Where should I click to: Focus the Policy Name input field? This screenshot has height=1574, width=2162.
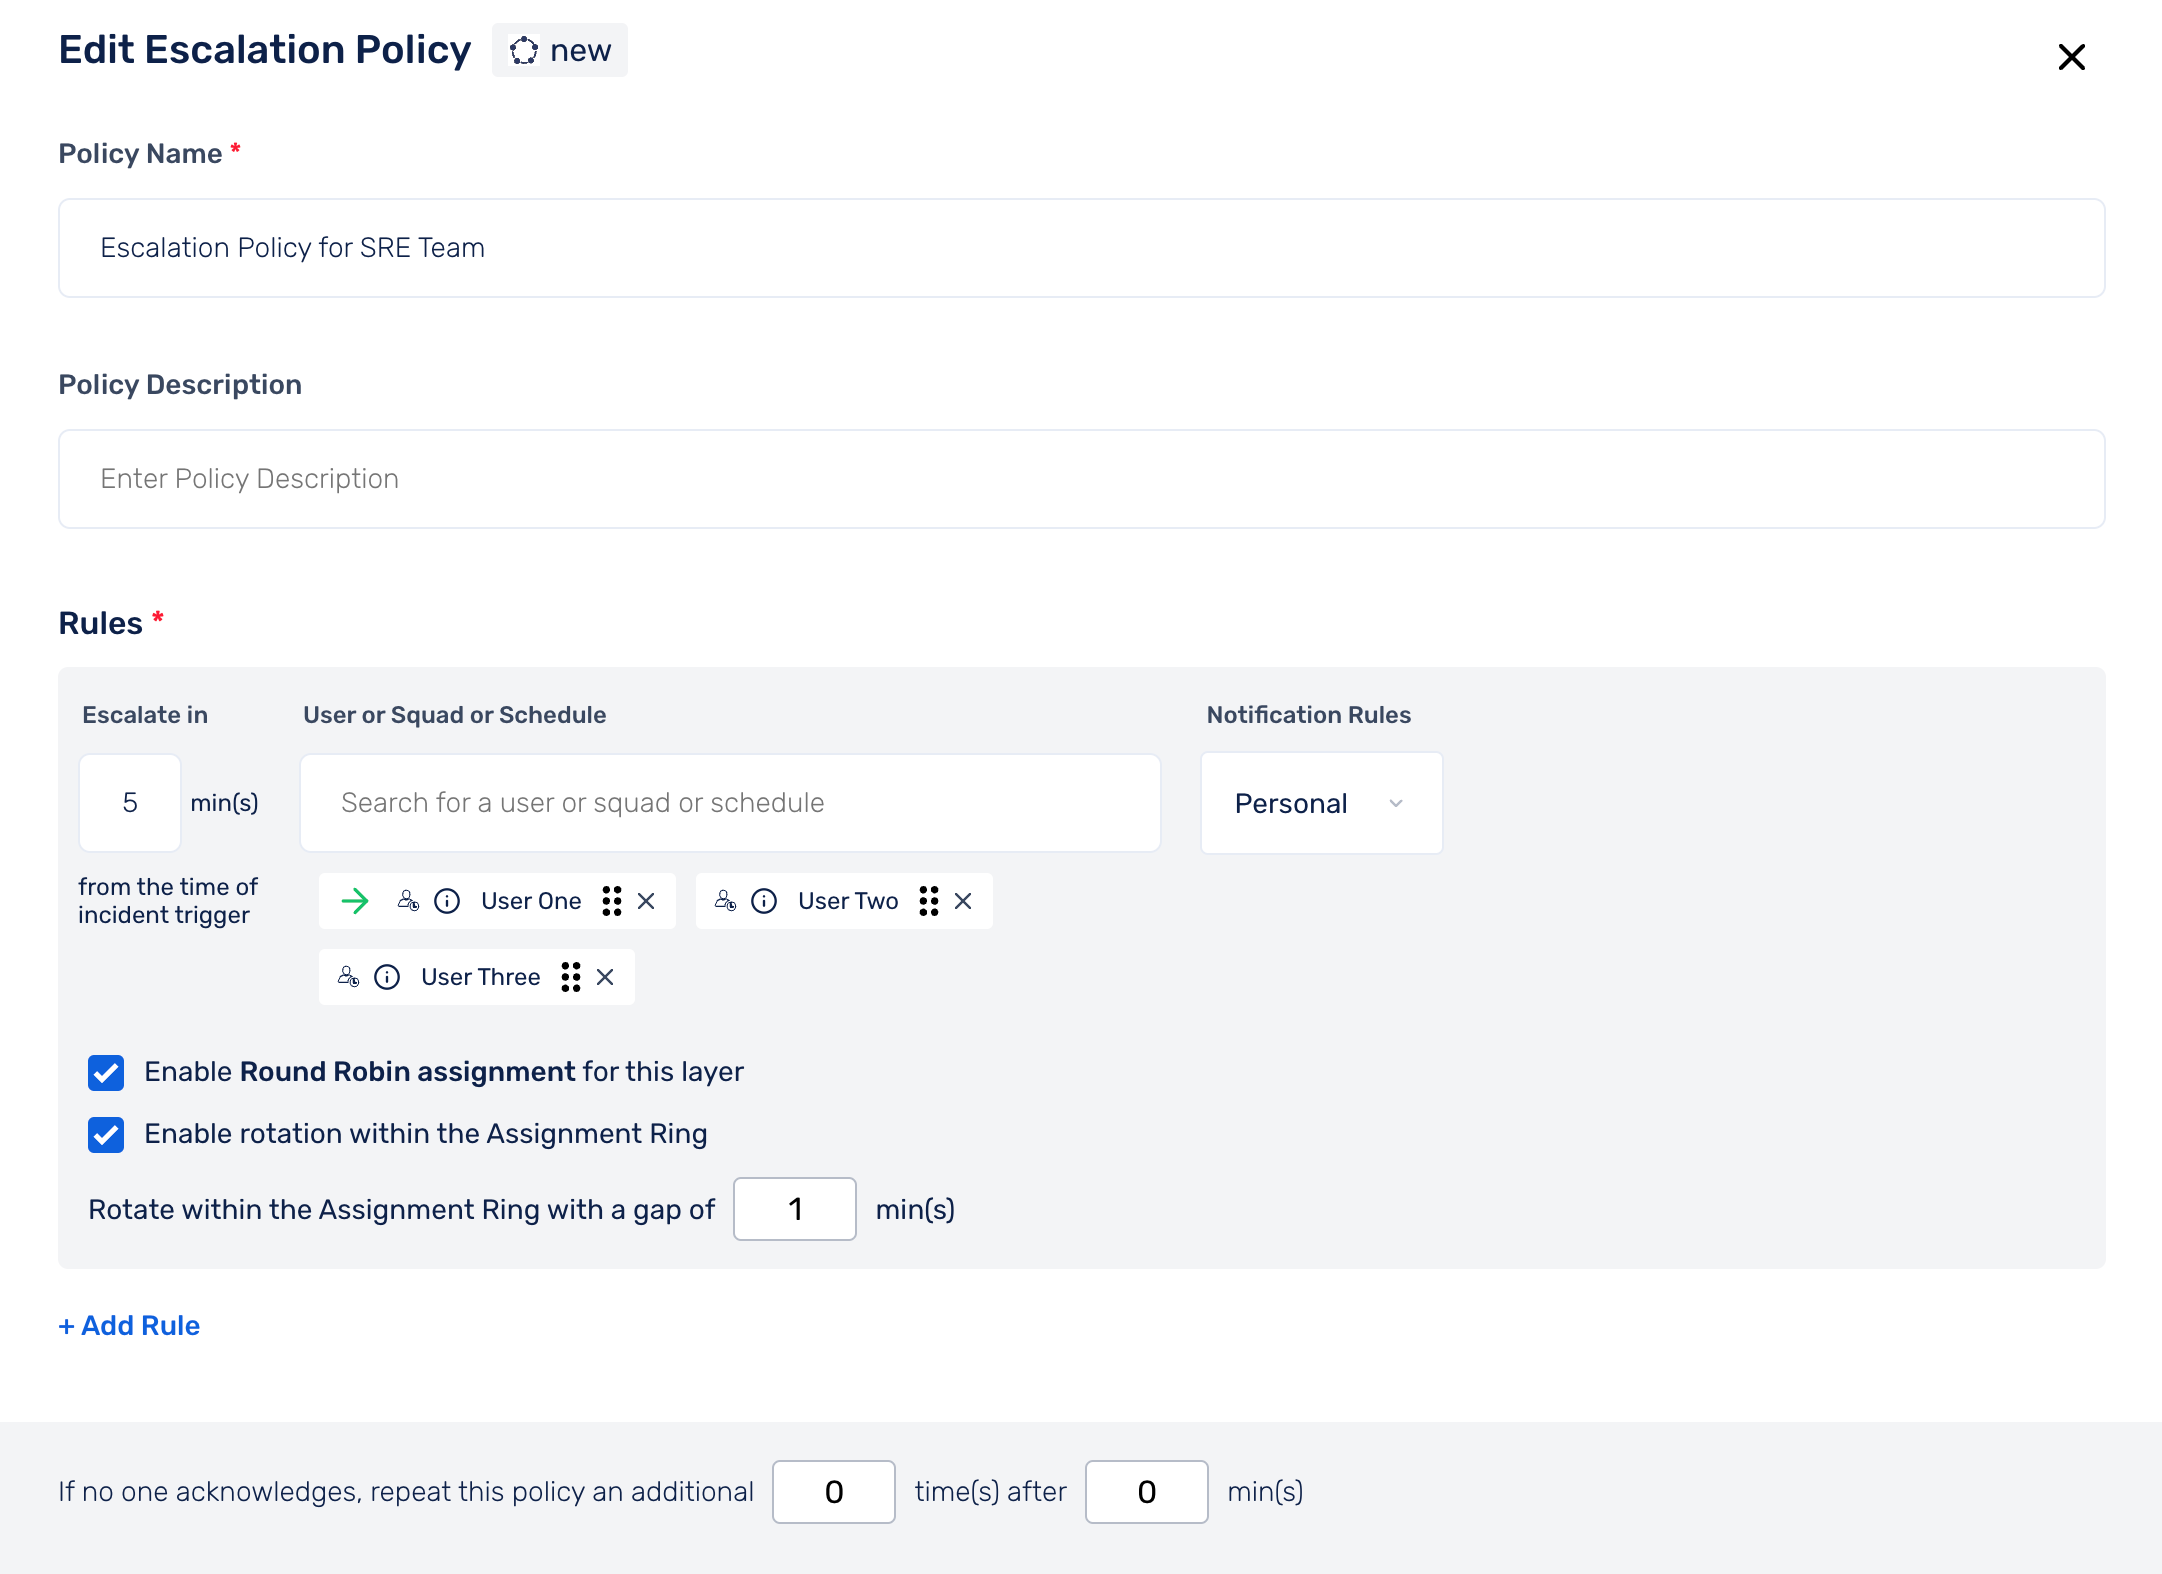tap(1082, 248)
